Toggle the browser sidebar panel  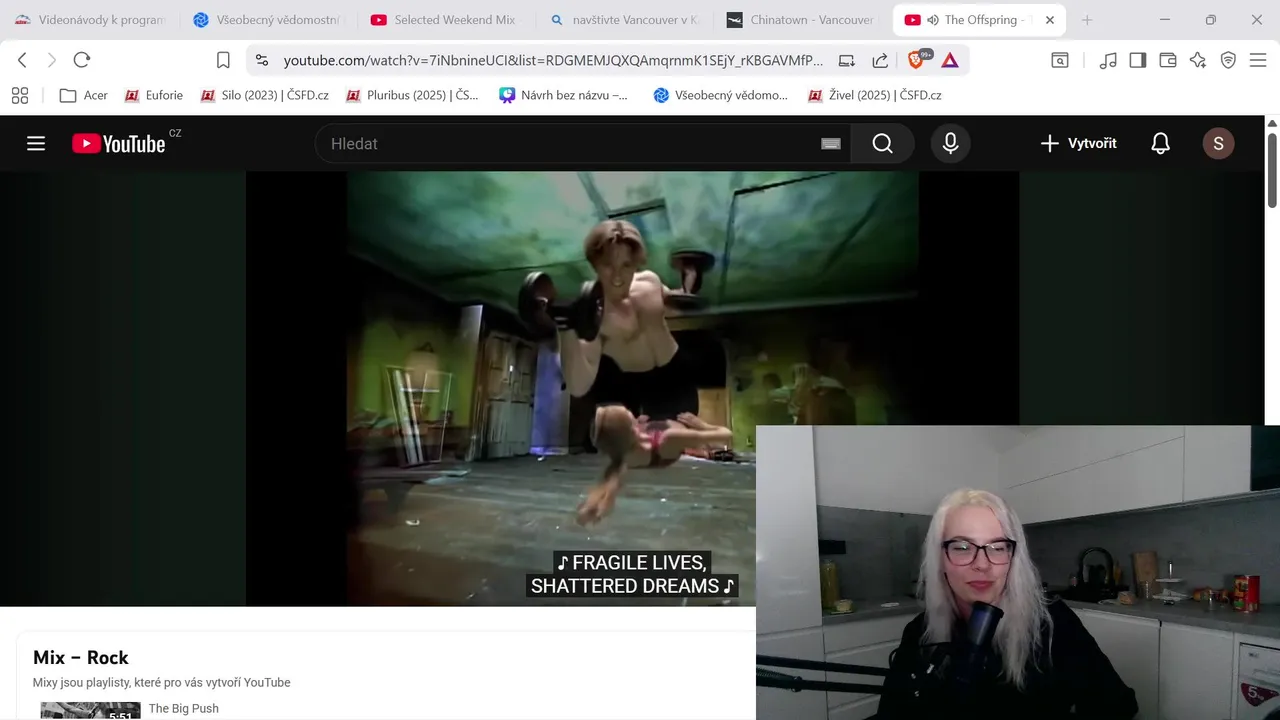click(1137, 60)
